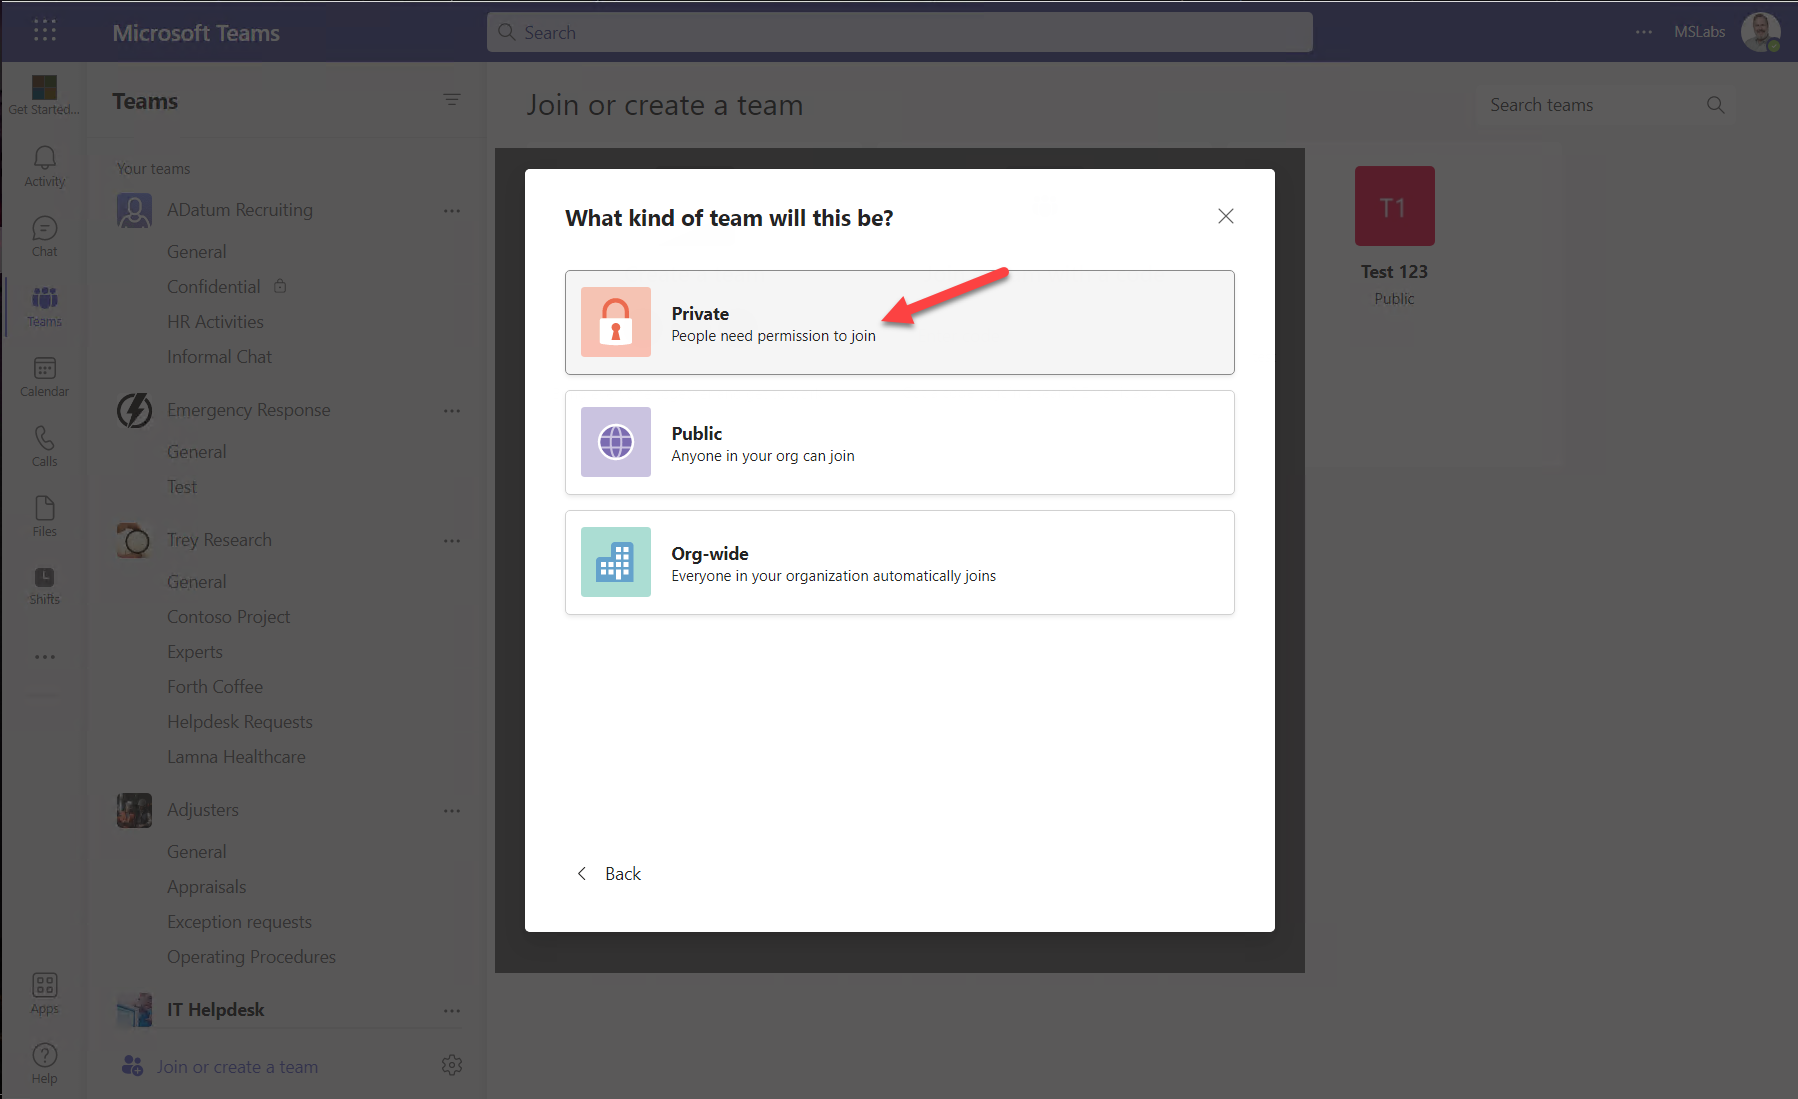Screen dimensions: 1798x1099
Task: Choose Org-wide team type
Action: (900, 562)
